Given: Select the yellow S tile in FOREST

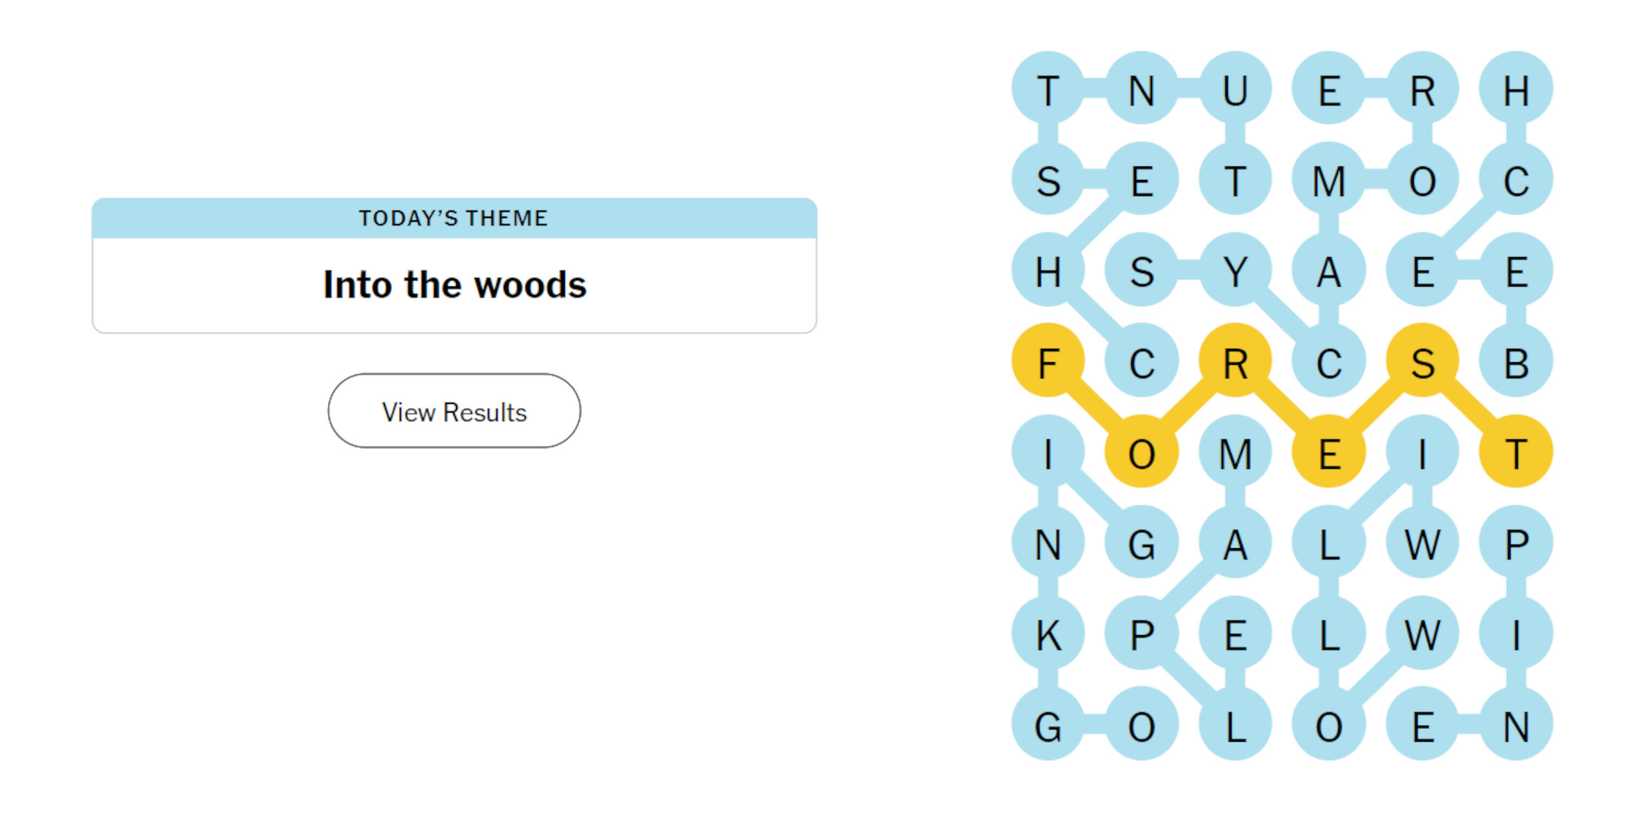Looking at the screenshot, I should click(1423, 364).
